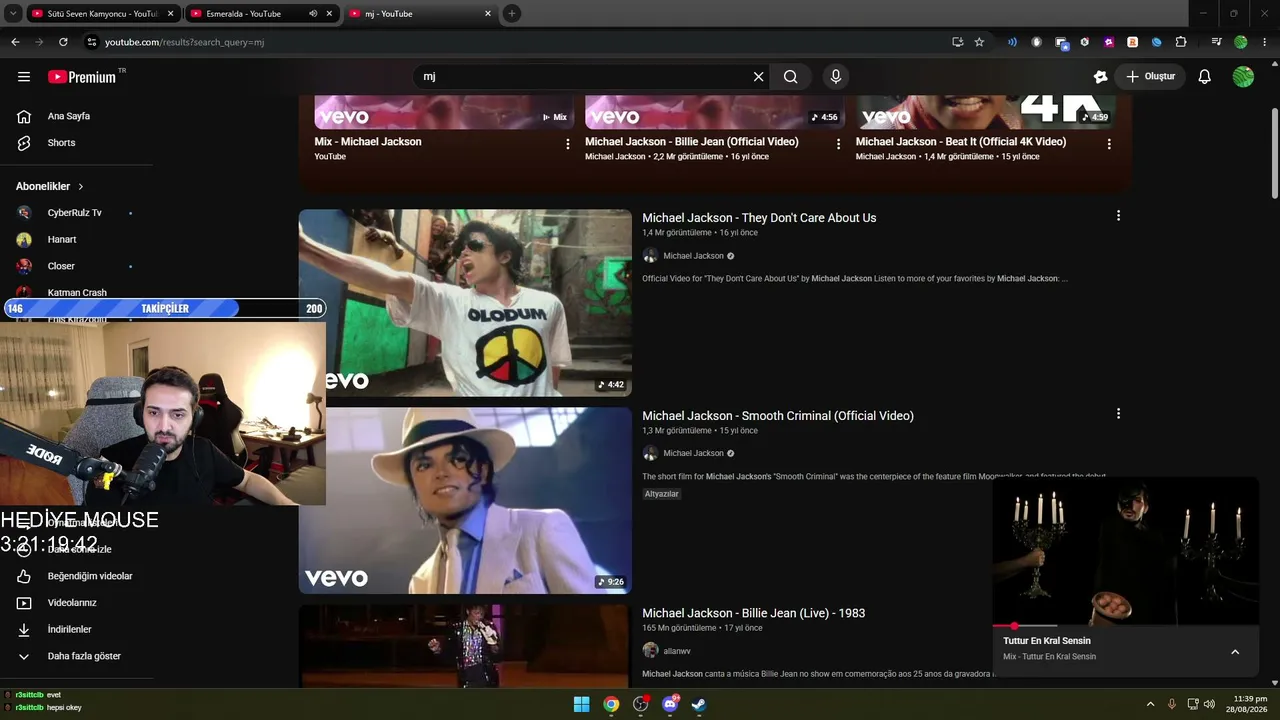Reload the page in Chrome

[x=63, y=42]
